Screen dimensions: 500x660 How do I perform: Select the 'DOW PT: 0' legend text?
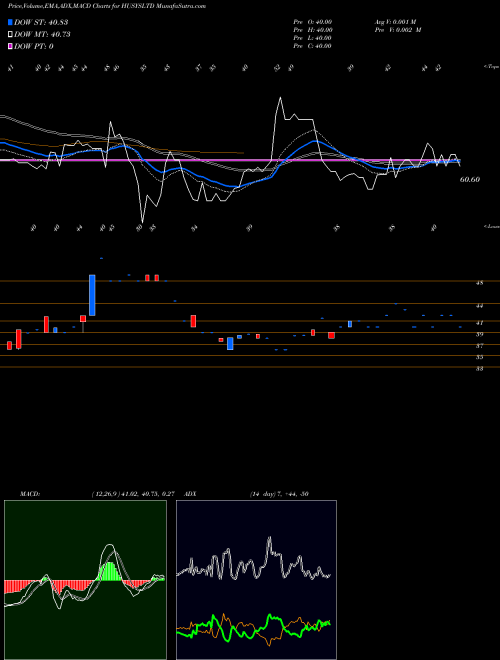pyautogui.click(x=34, y=46)
